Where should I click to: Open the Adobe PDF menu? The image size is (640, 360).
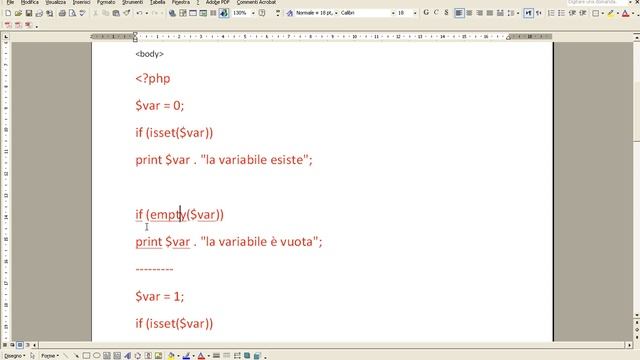tap(218, 2)
